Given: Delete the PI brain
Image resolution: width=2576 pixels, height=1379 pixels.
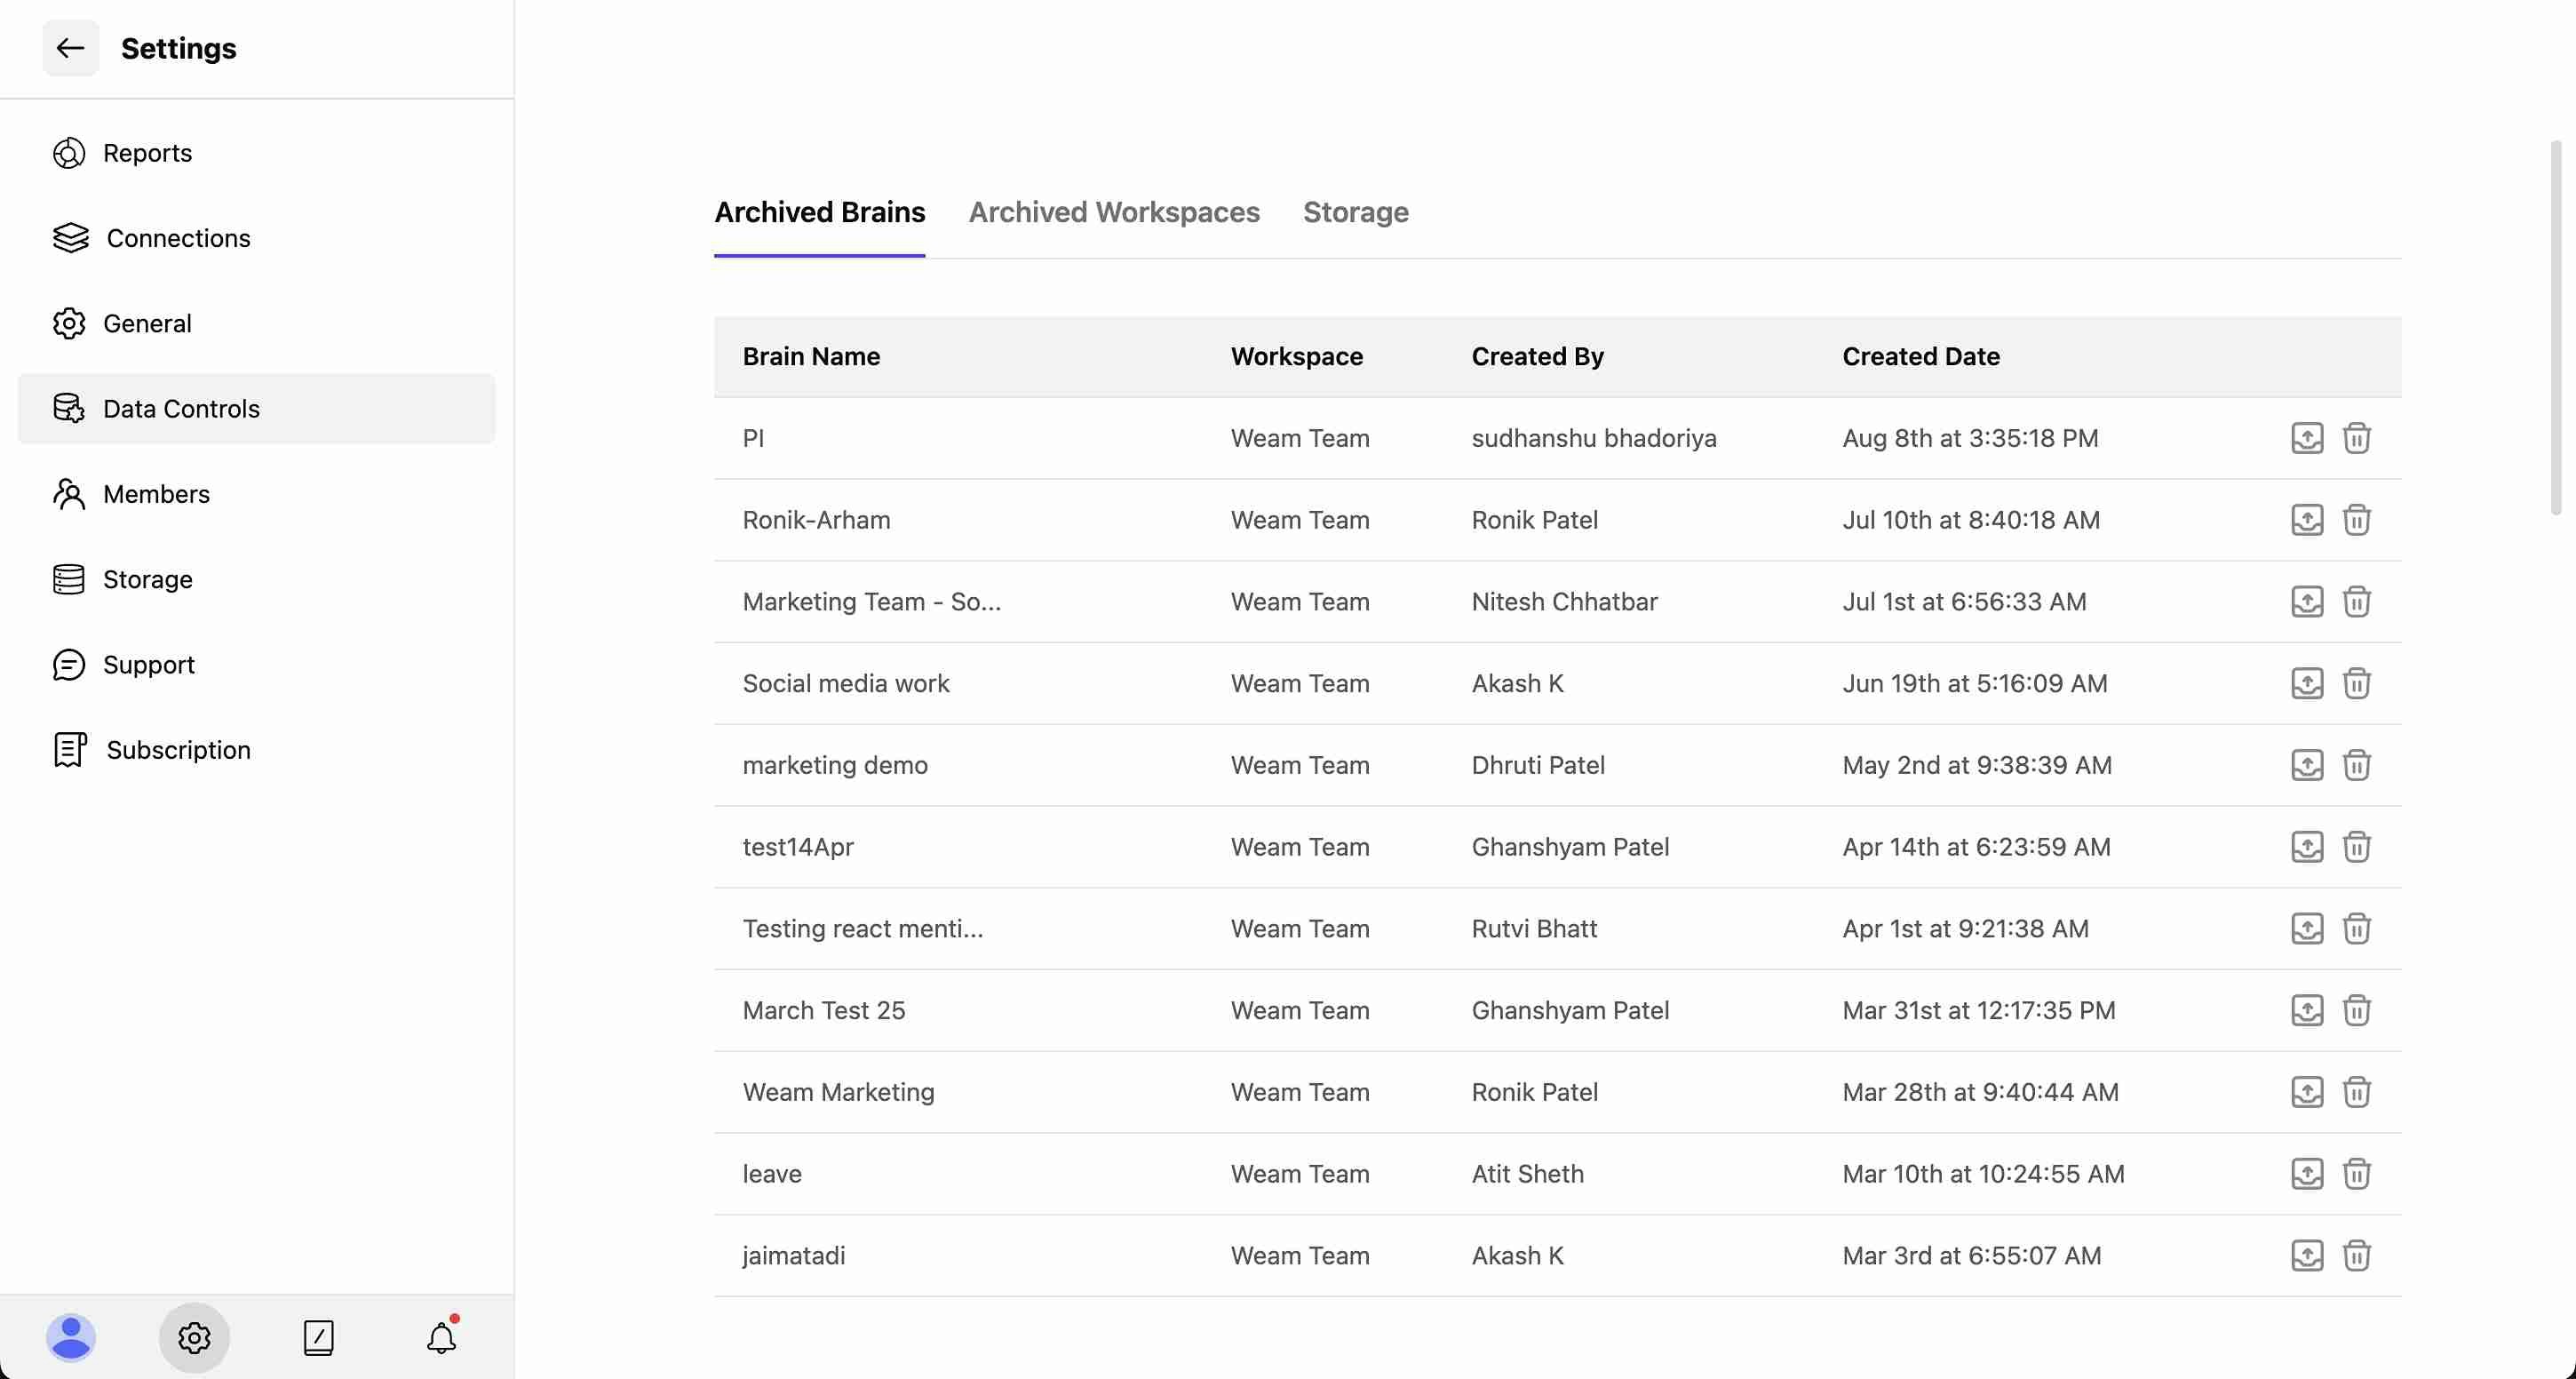Looking at the screenshot, I should [2357, 438].
